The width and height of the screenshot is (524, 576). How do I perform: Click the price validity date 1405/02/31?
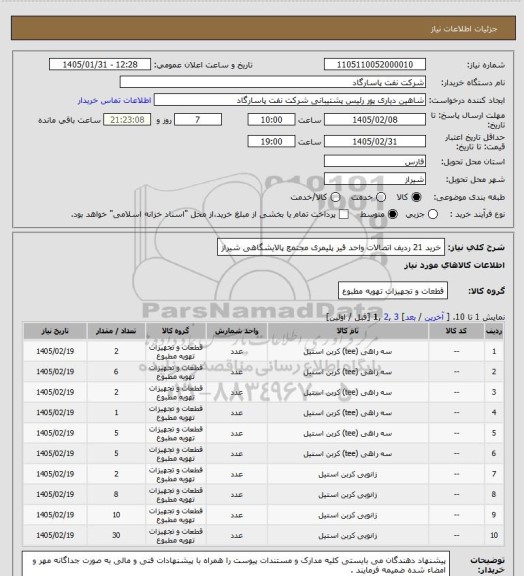(x=375, y=141)
